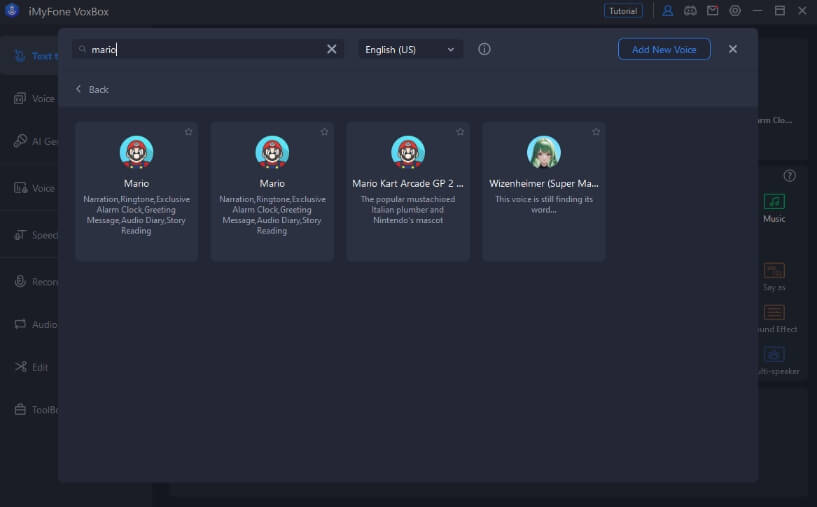
Task: Clear the mario search text
Action: (x=331, y=49)
